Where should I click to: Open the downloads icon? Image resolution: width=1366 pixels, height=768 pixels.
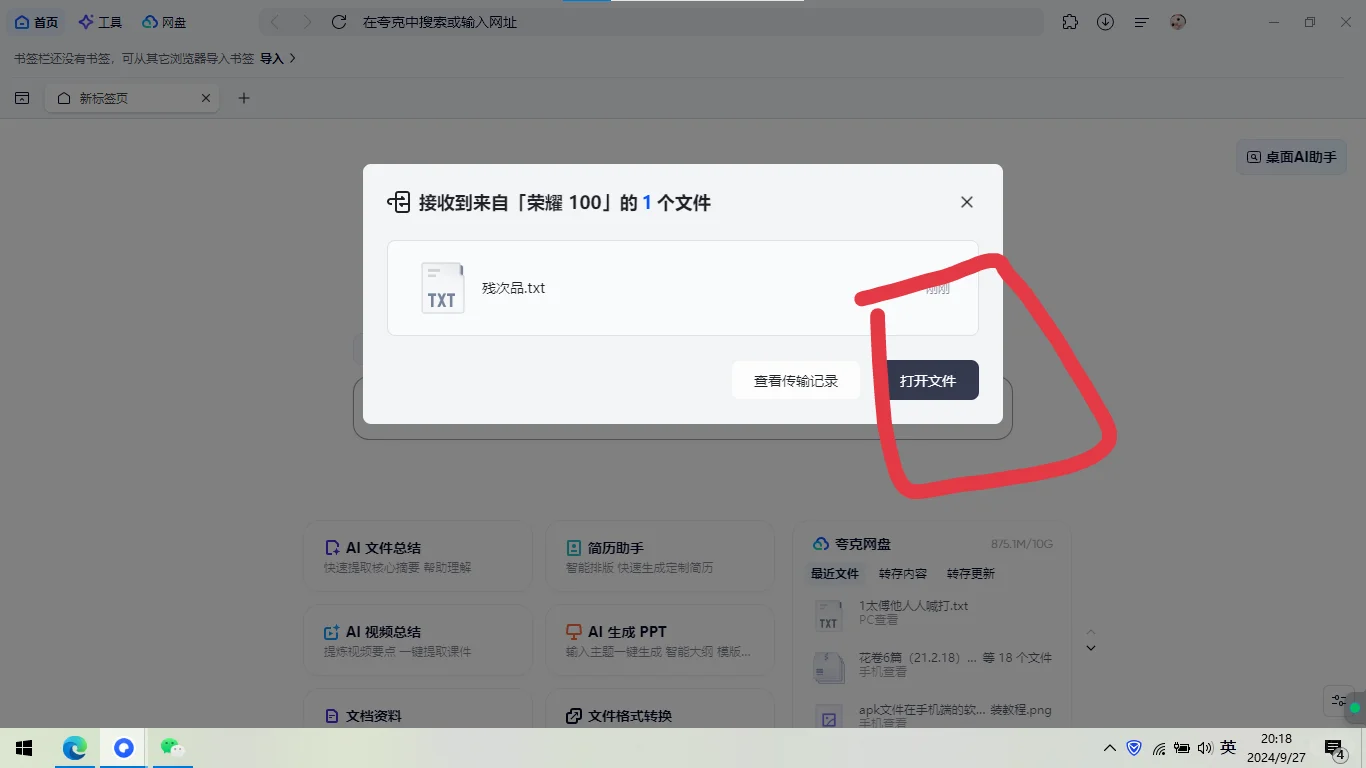pos(1105,22)
